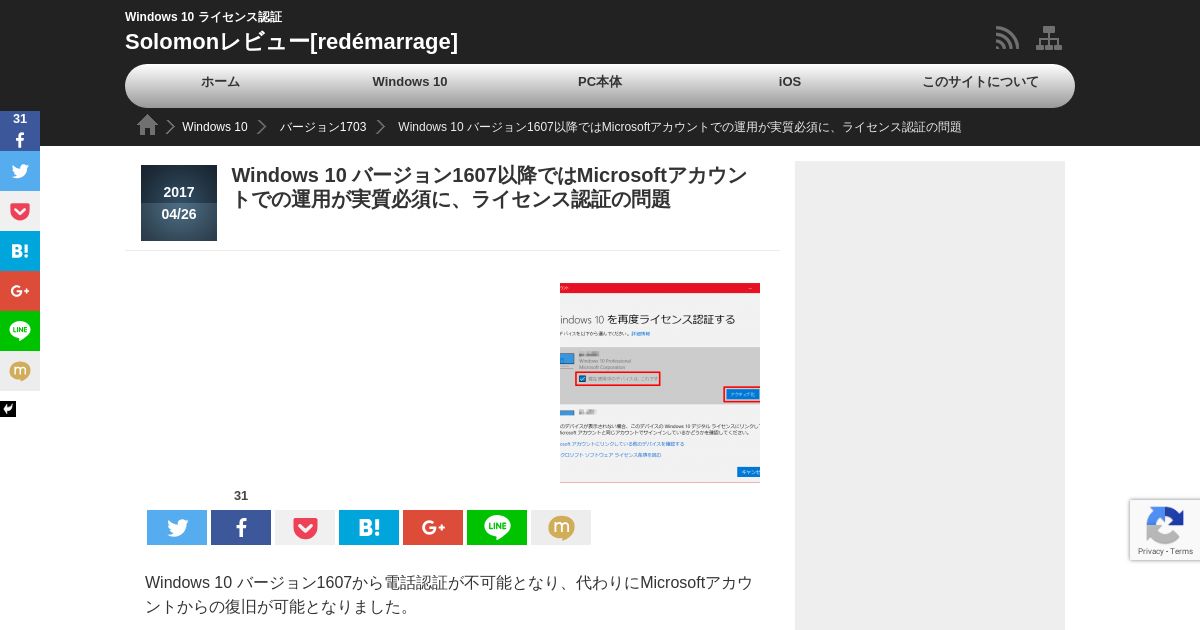Screen dimensions: 1200x630
Task: Share on Mastodon from left sidebar
Action: [20, 371]
